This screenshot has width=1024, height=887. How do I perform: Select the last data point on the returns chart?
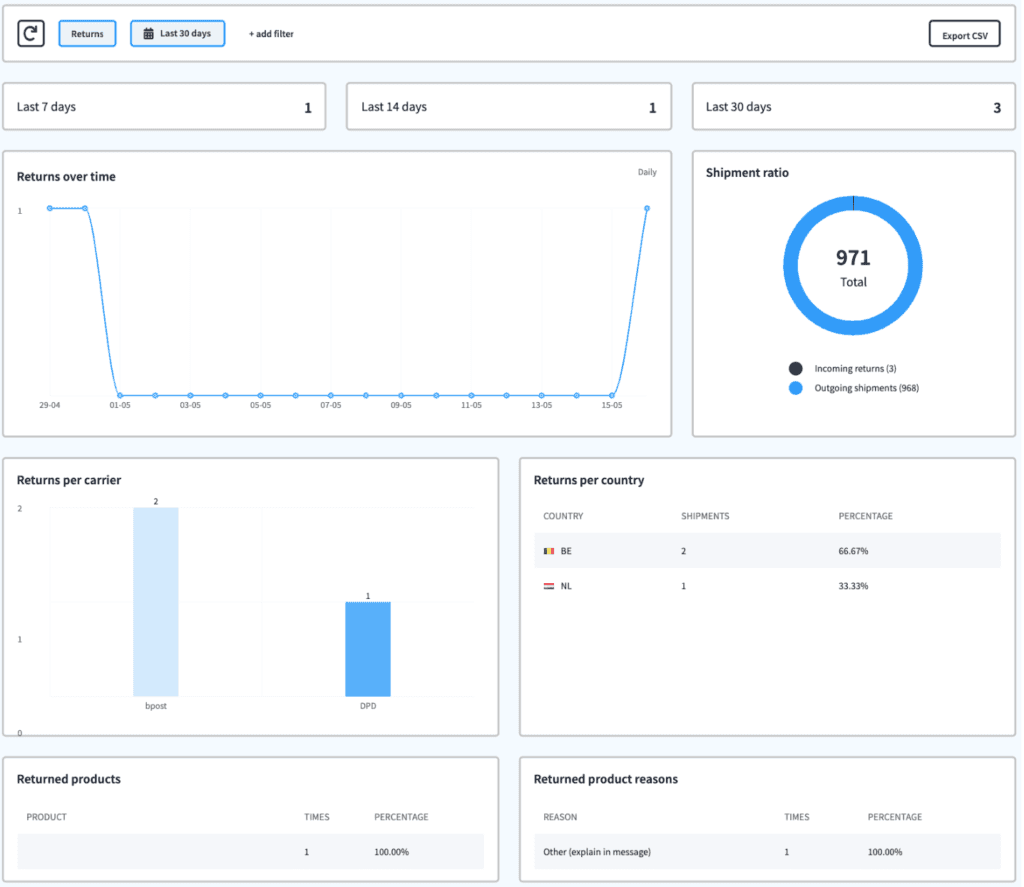click(646, 209)
